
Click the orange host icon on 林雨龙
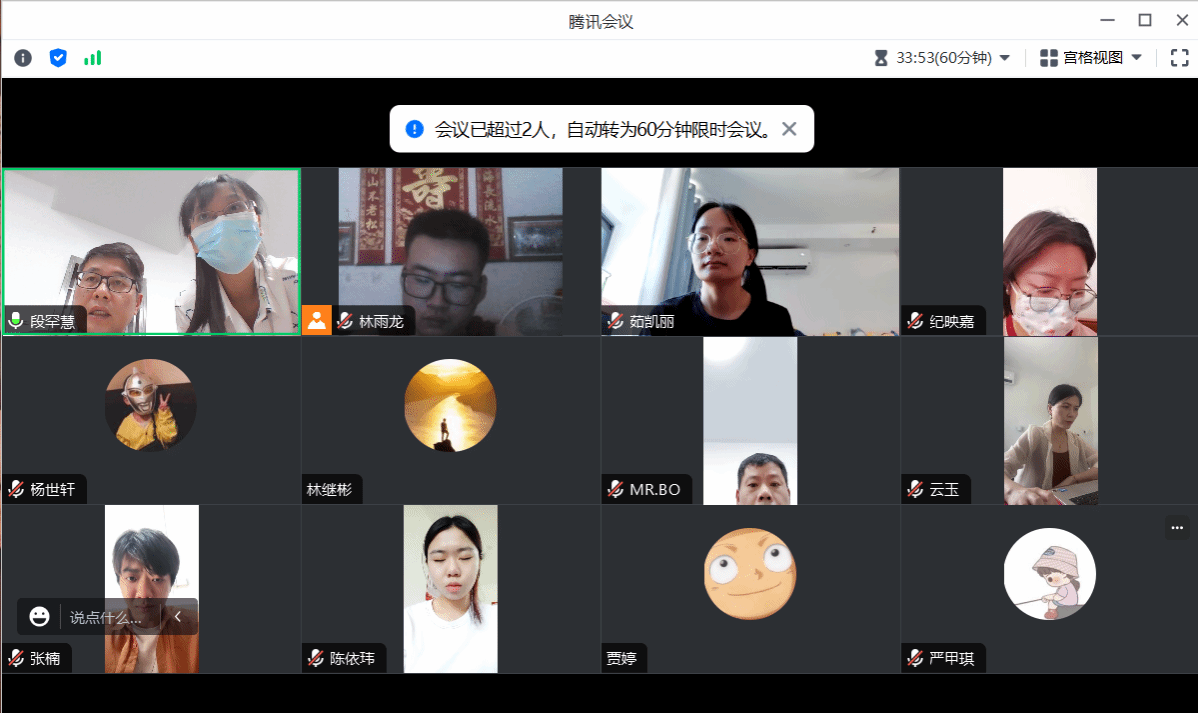(317, 321)
